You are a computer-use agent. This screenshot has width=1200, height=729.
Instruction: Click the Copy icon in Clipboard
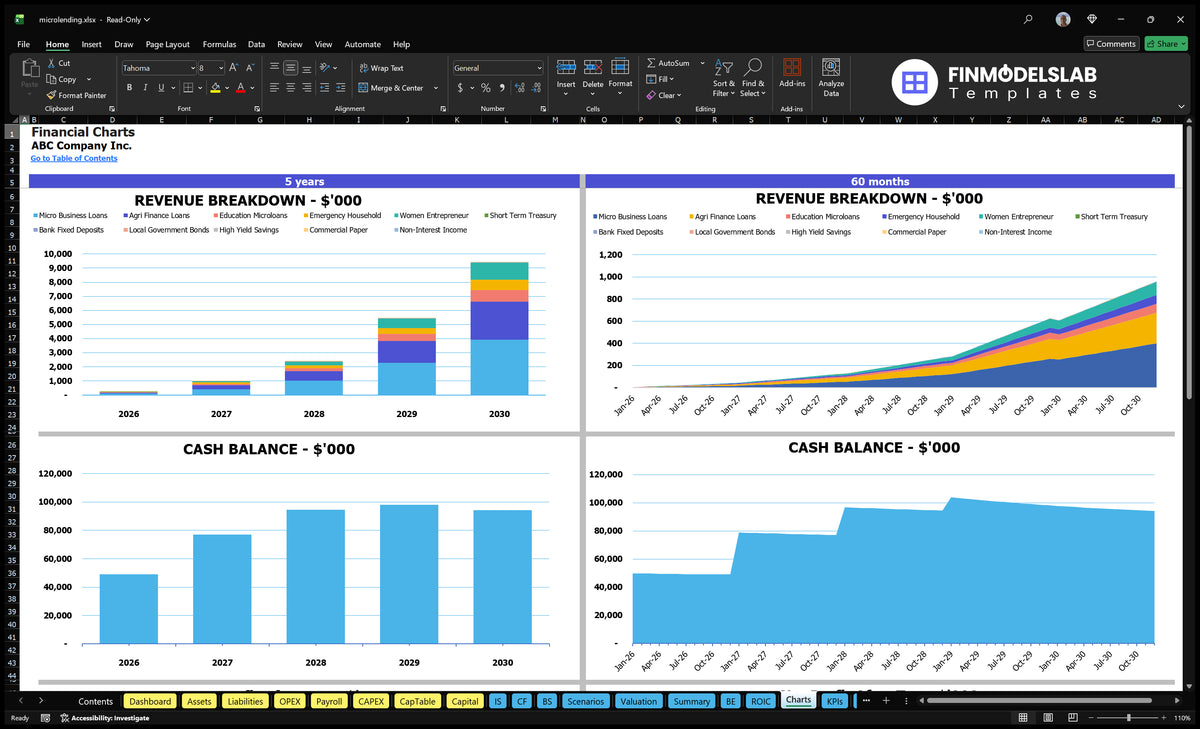pos(51,79)
